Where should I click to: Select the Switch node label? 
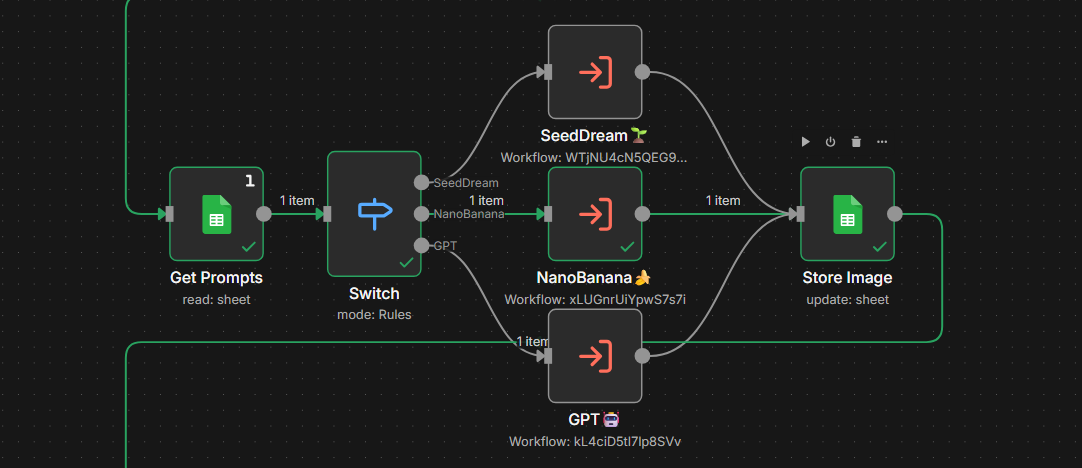[x=374, y=293]
